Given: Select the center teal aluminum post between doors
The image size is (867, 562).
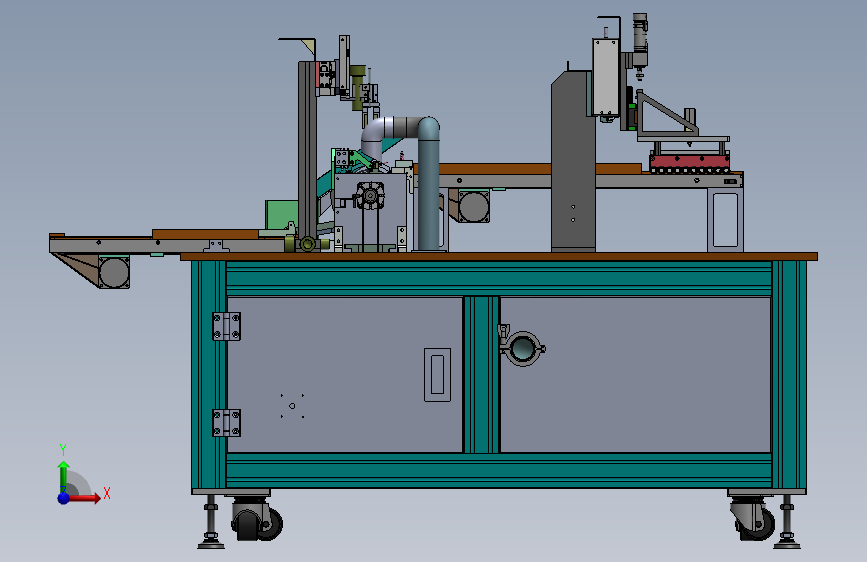Looking at the screenshot, I should pyautogui.click(x=481, y=375).
